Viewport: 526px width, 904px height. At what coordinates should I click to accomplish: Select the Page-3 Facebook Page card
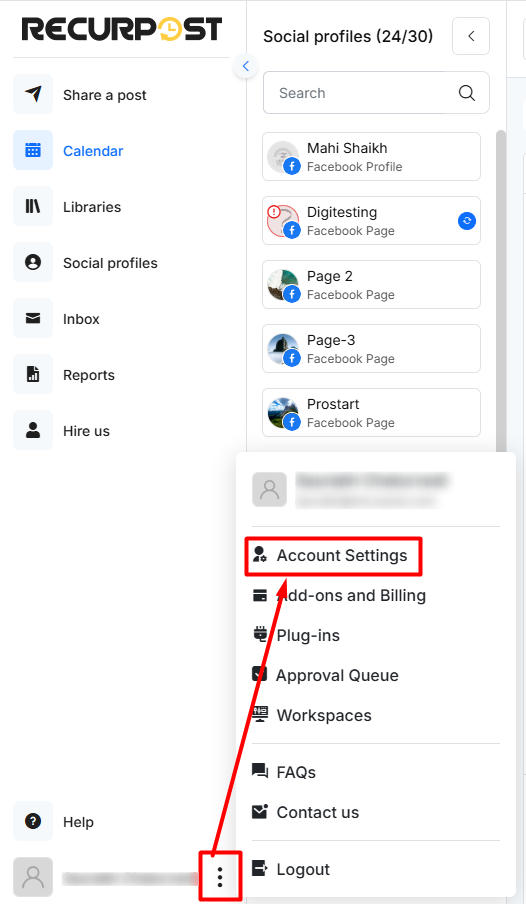click(371, 349)
